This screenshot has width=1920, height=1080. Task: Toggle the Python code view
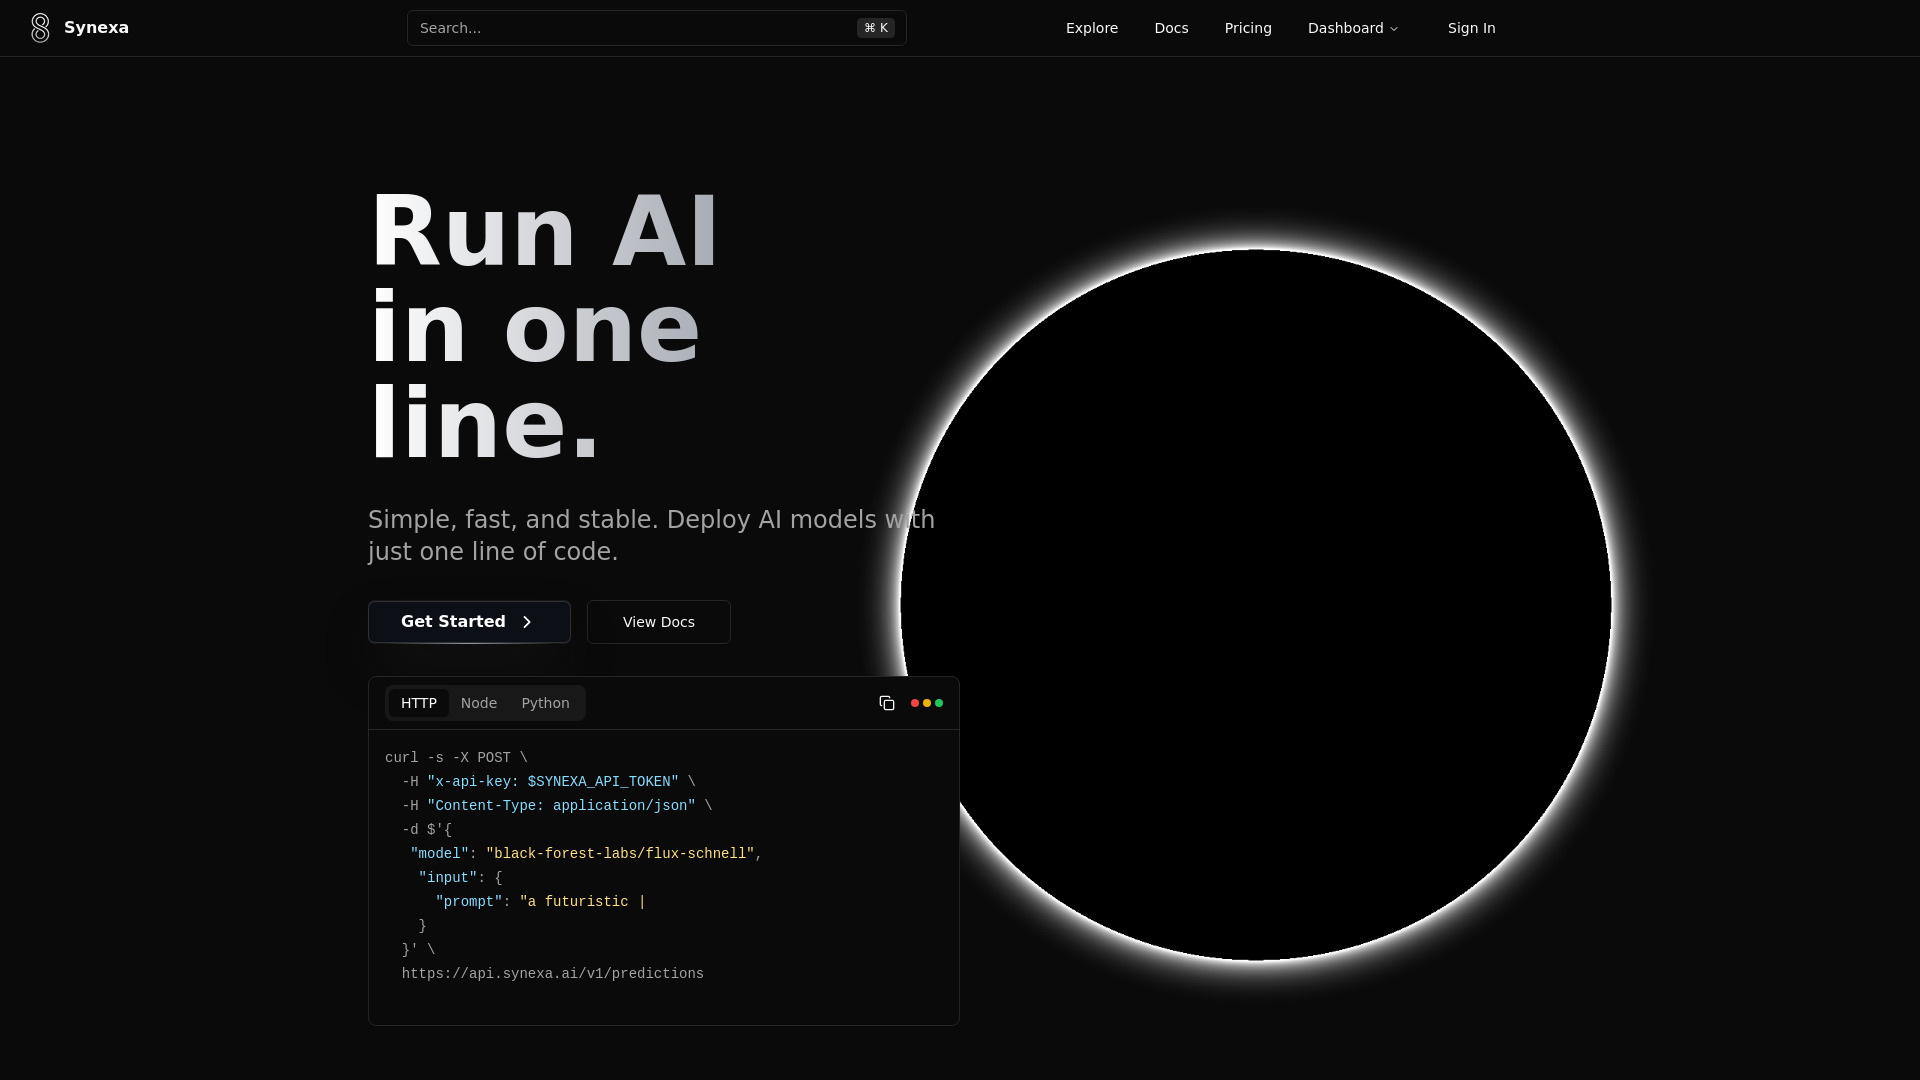[545, 703]
